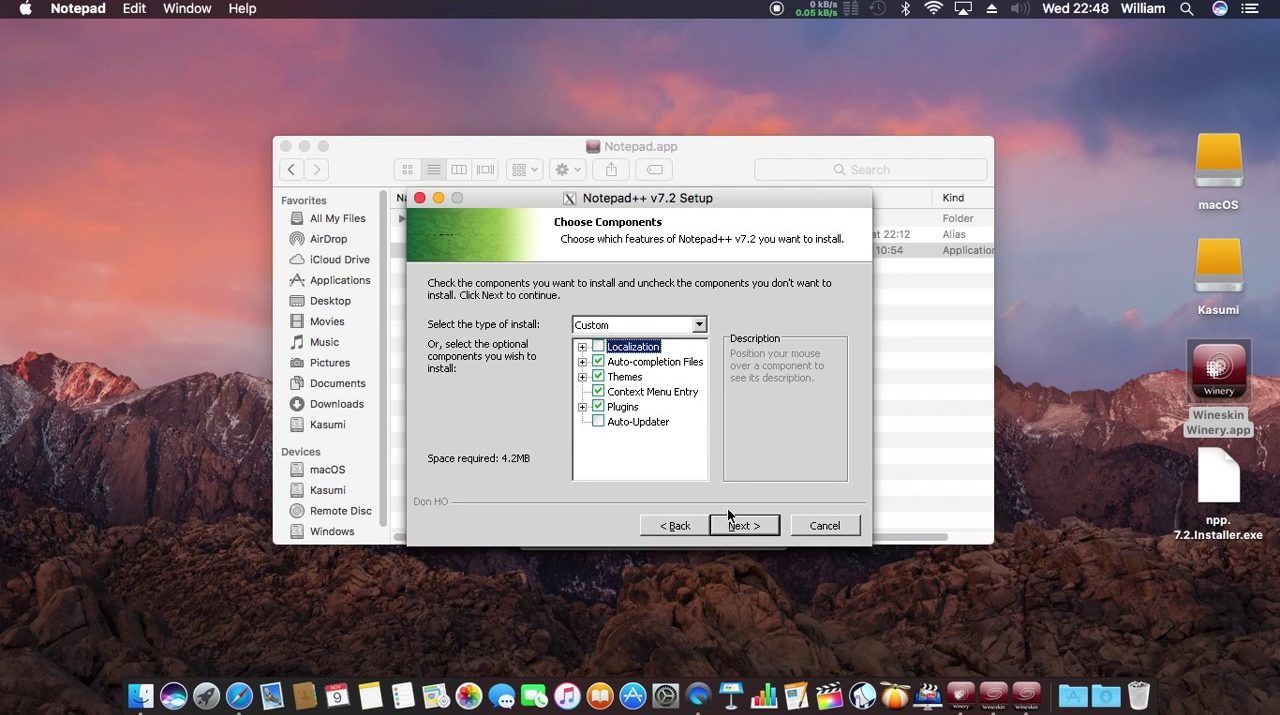Uncheck the Context Menu Entry checkbox
This screenshot has height=715, width=1280.
[x=598, y=392]
